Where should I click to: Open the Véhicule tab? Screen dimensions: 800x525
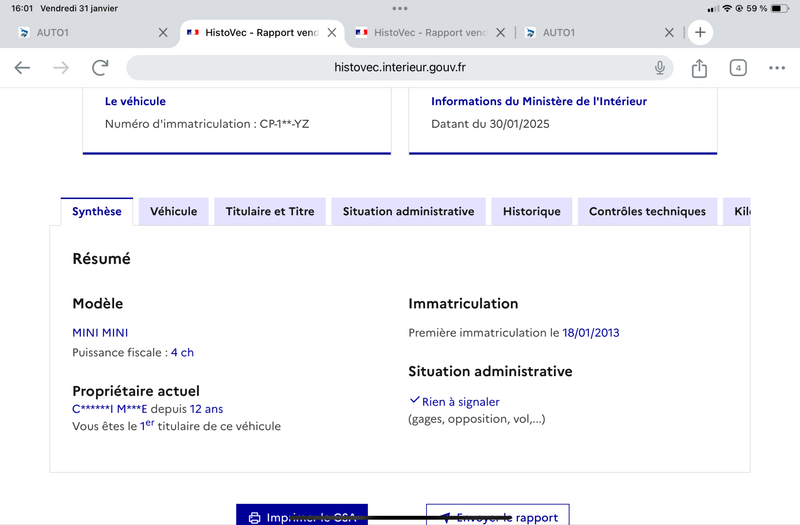pos(173,211)
